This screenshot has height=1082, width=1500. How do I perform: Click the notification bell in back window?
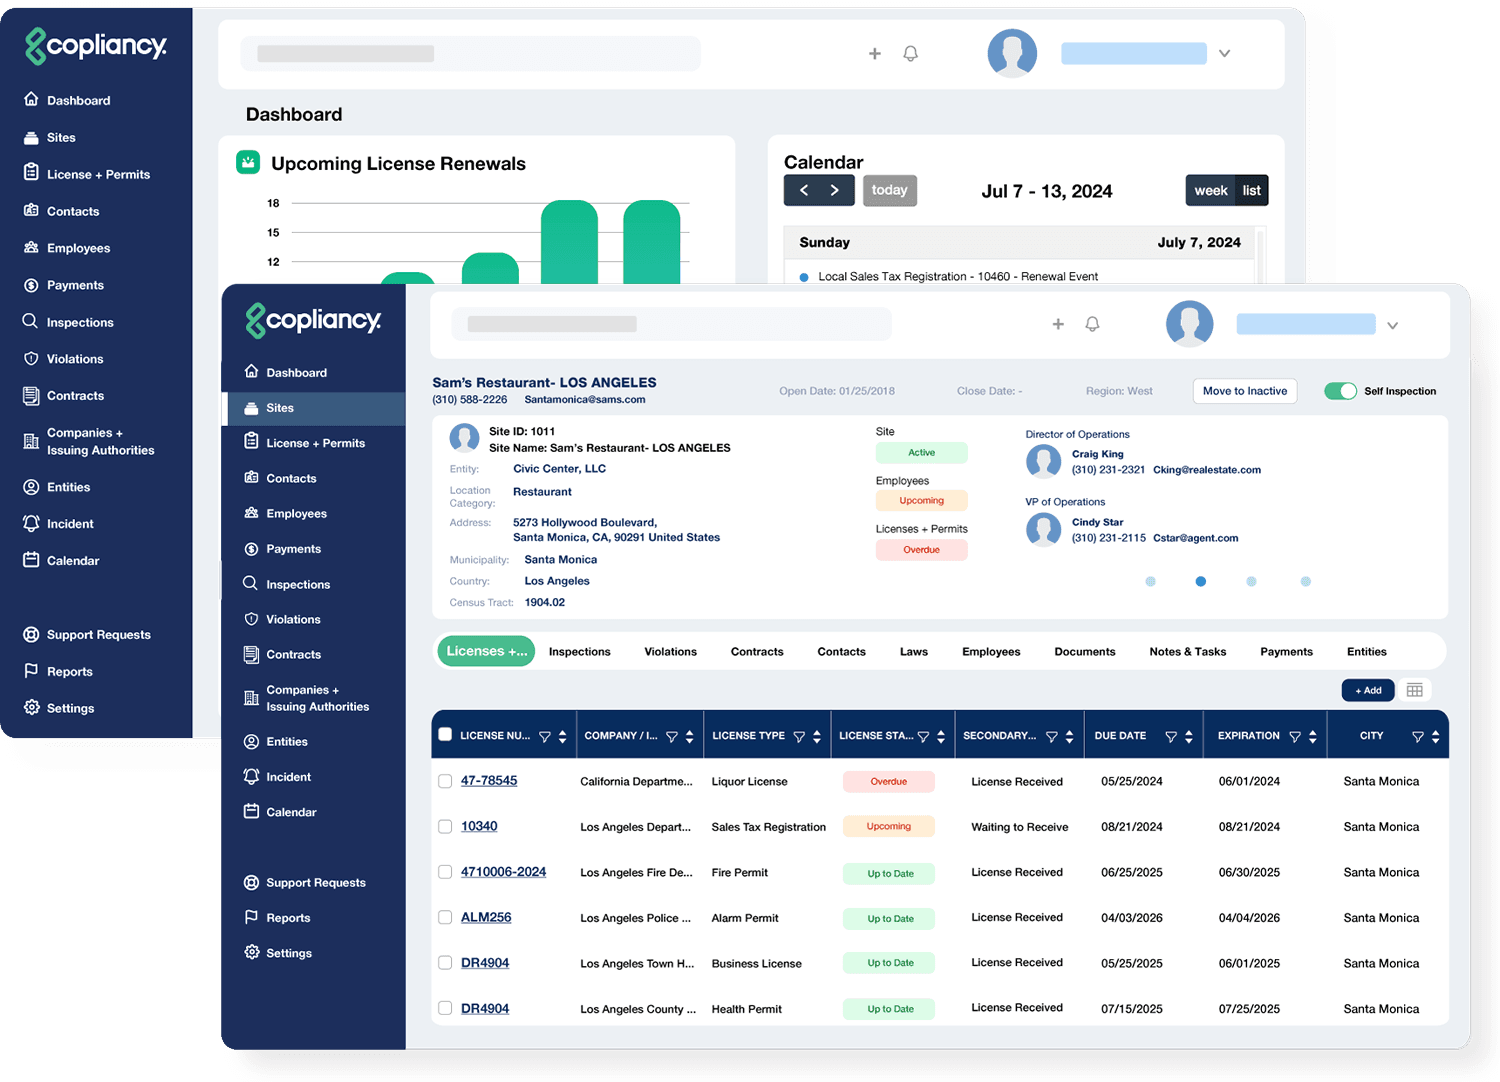pos(910,54)
